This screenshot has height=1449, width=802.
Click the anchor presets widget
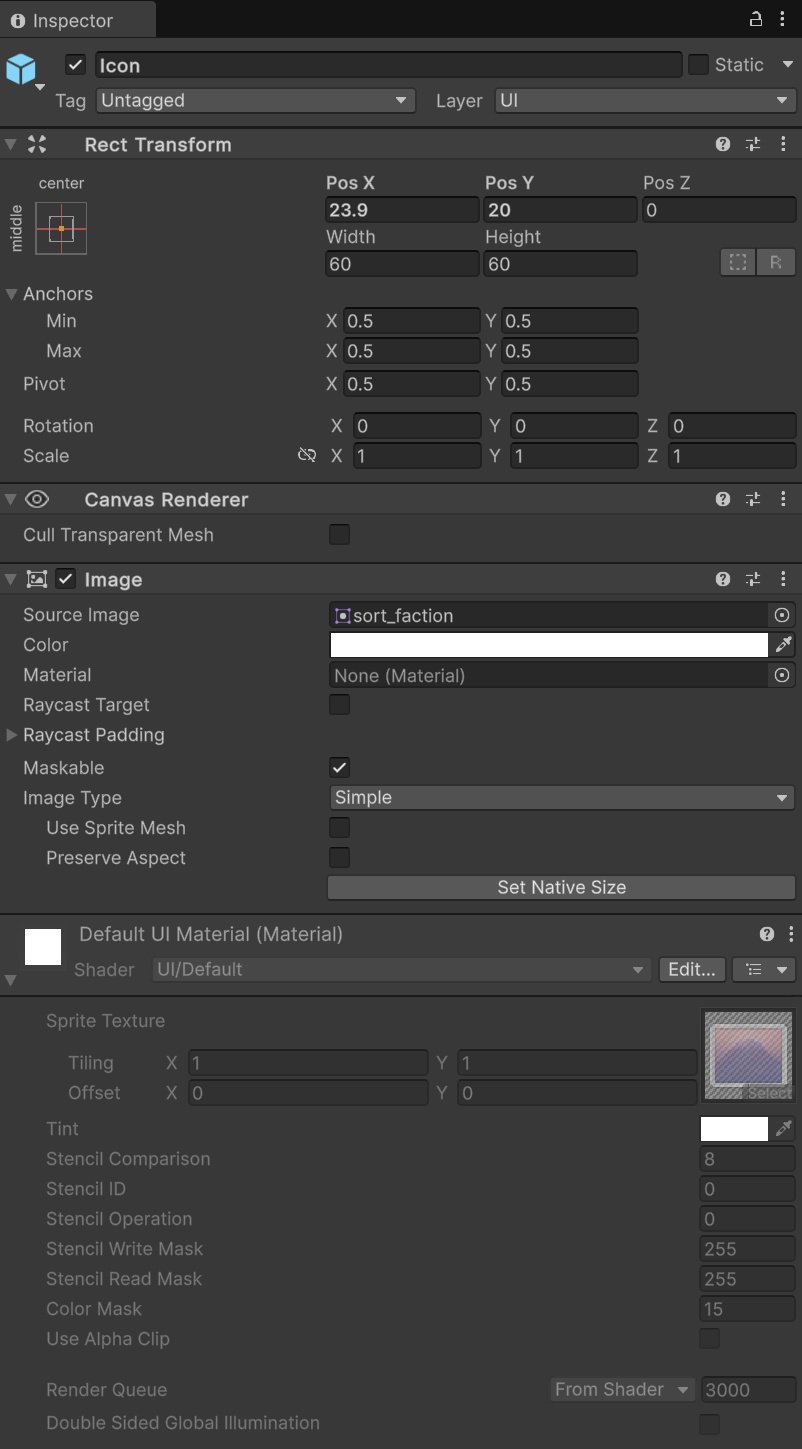[x=62, y=228]
